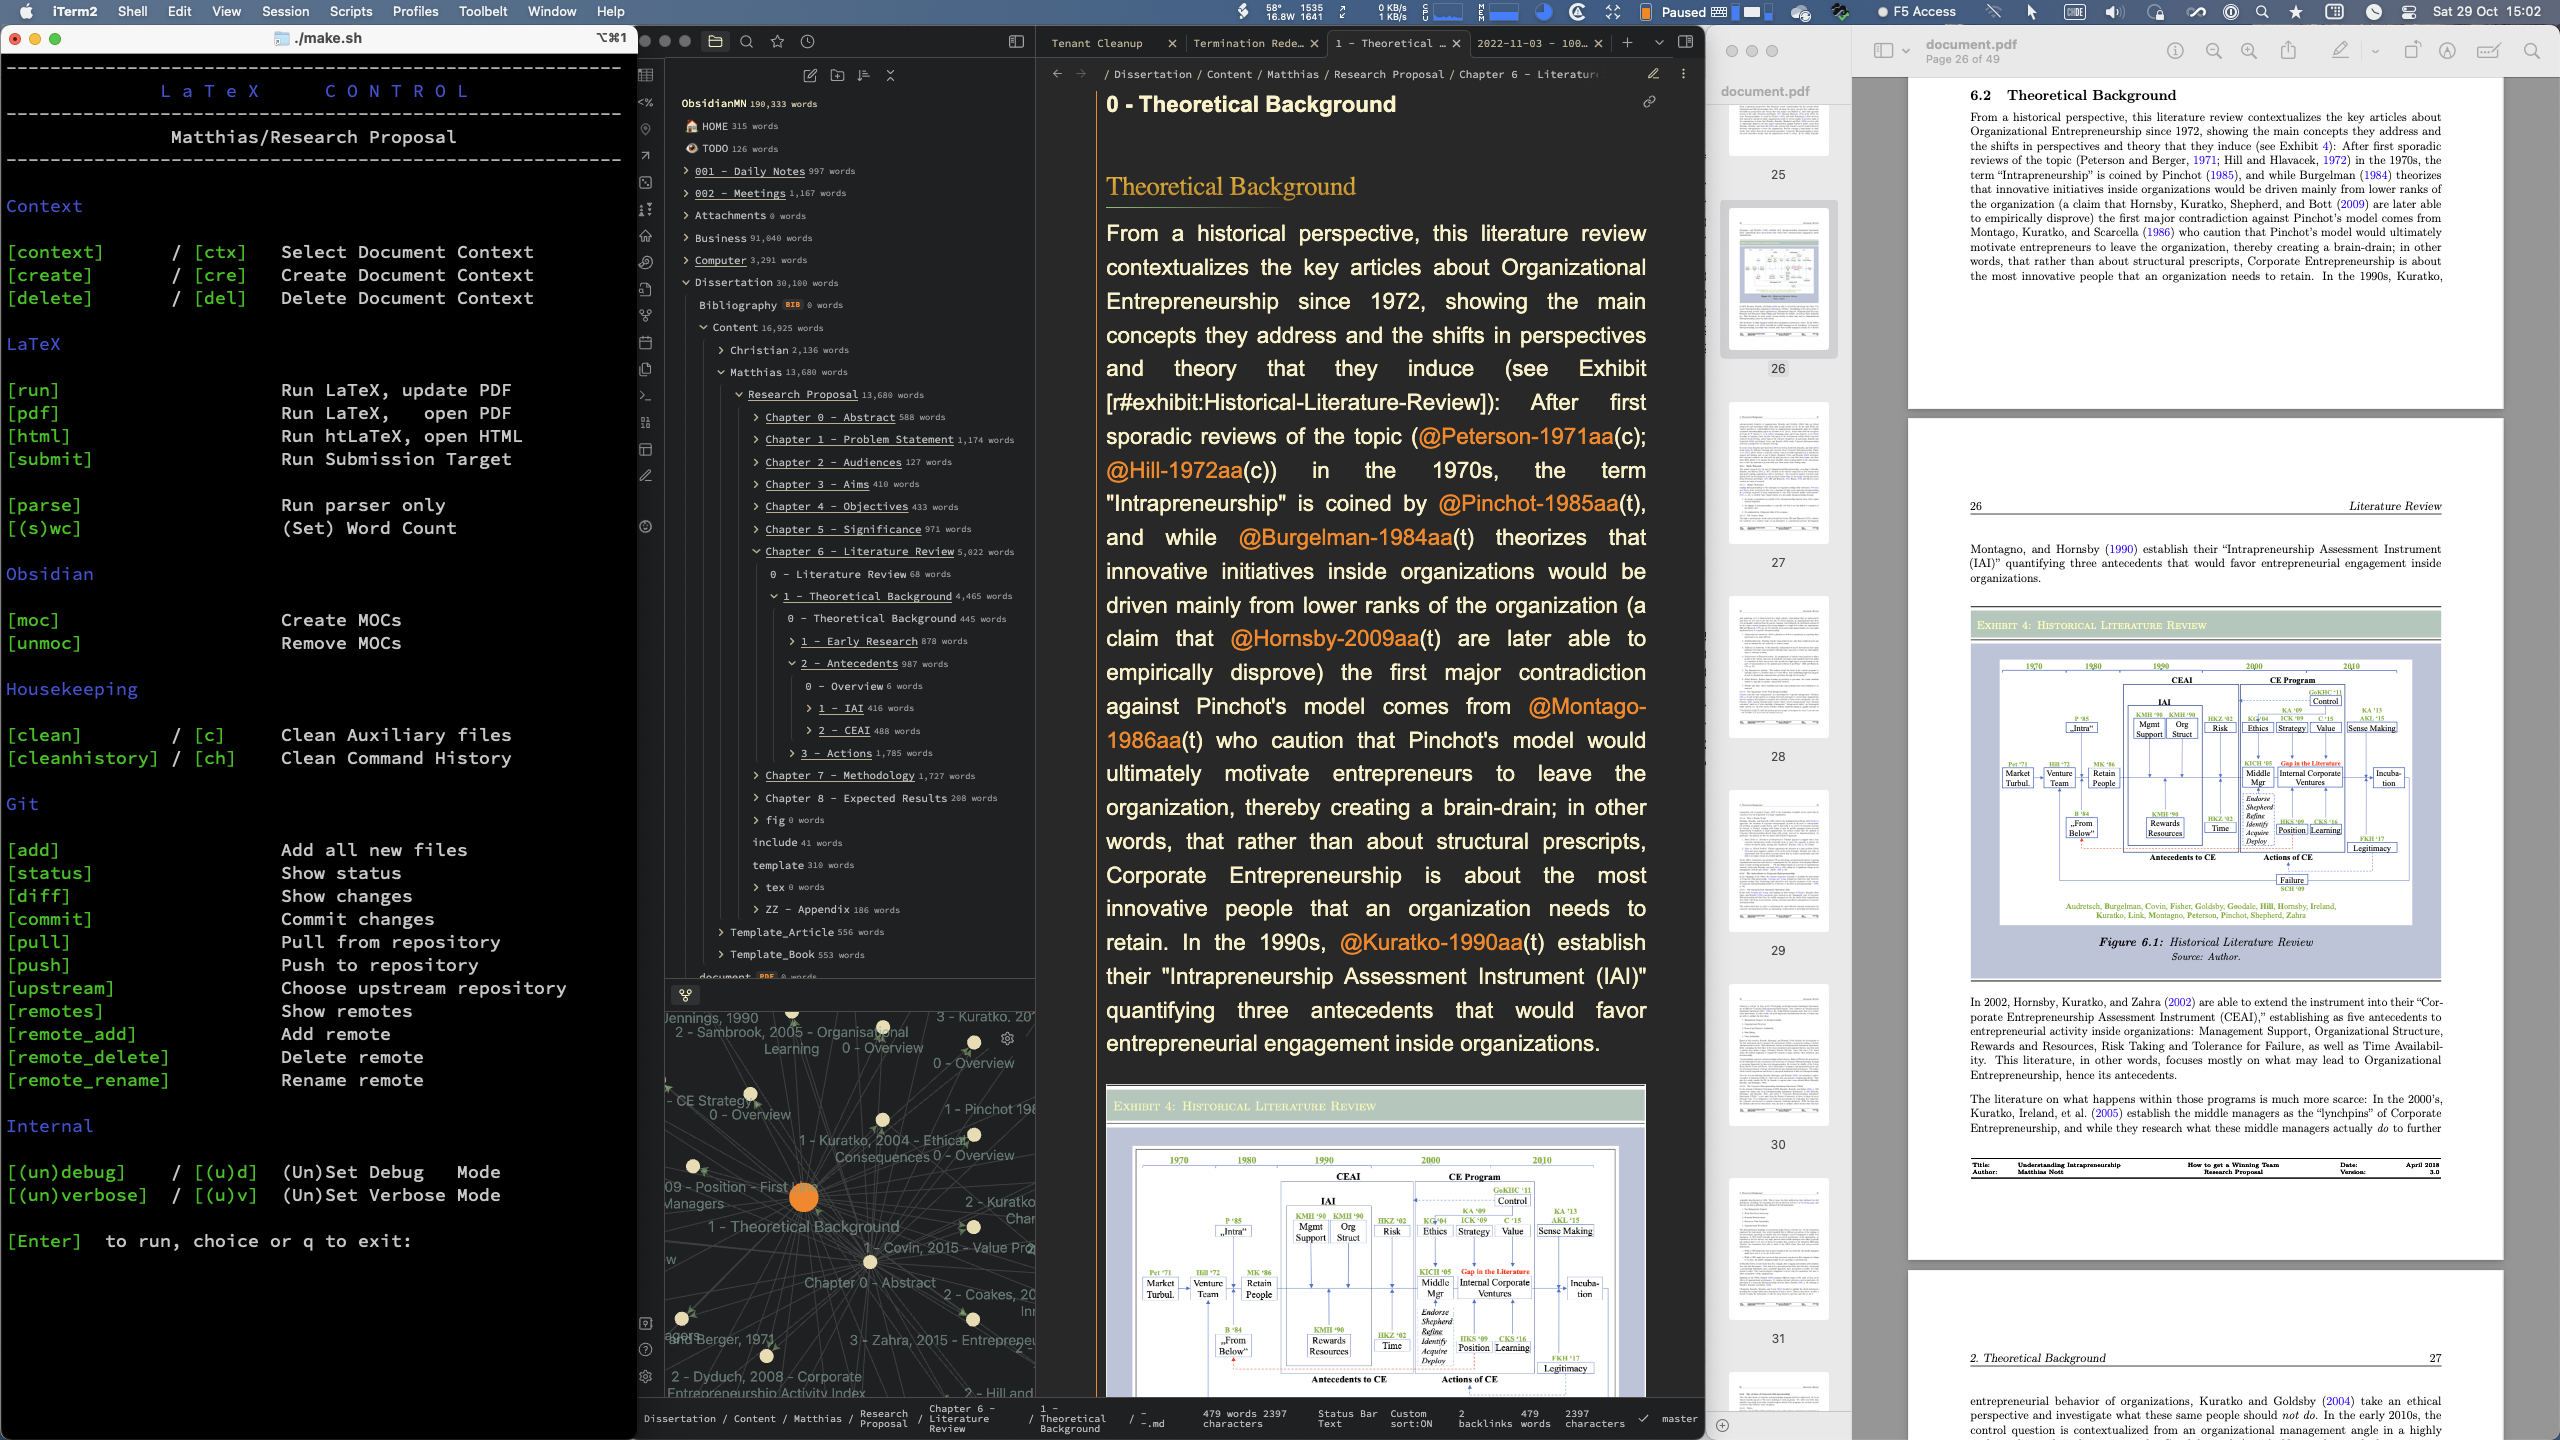Toggle Obsidian's left sidebar

click(x=1016, y=42)
